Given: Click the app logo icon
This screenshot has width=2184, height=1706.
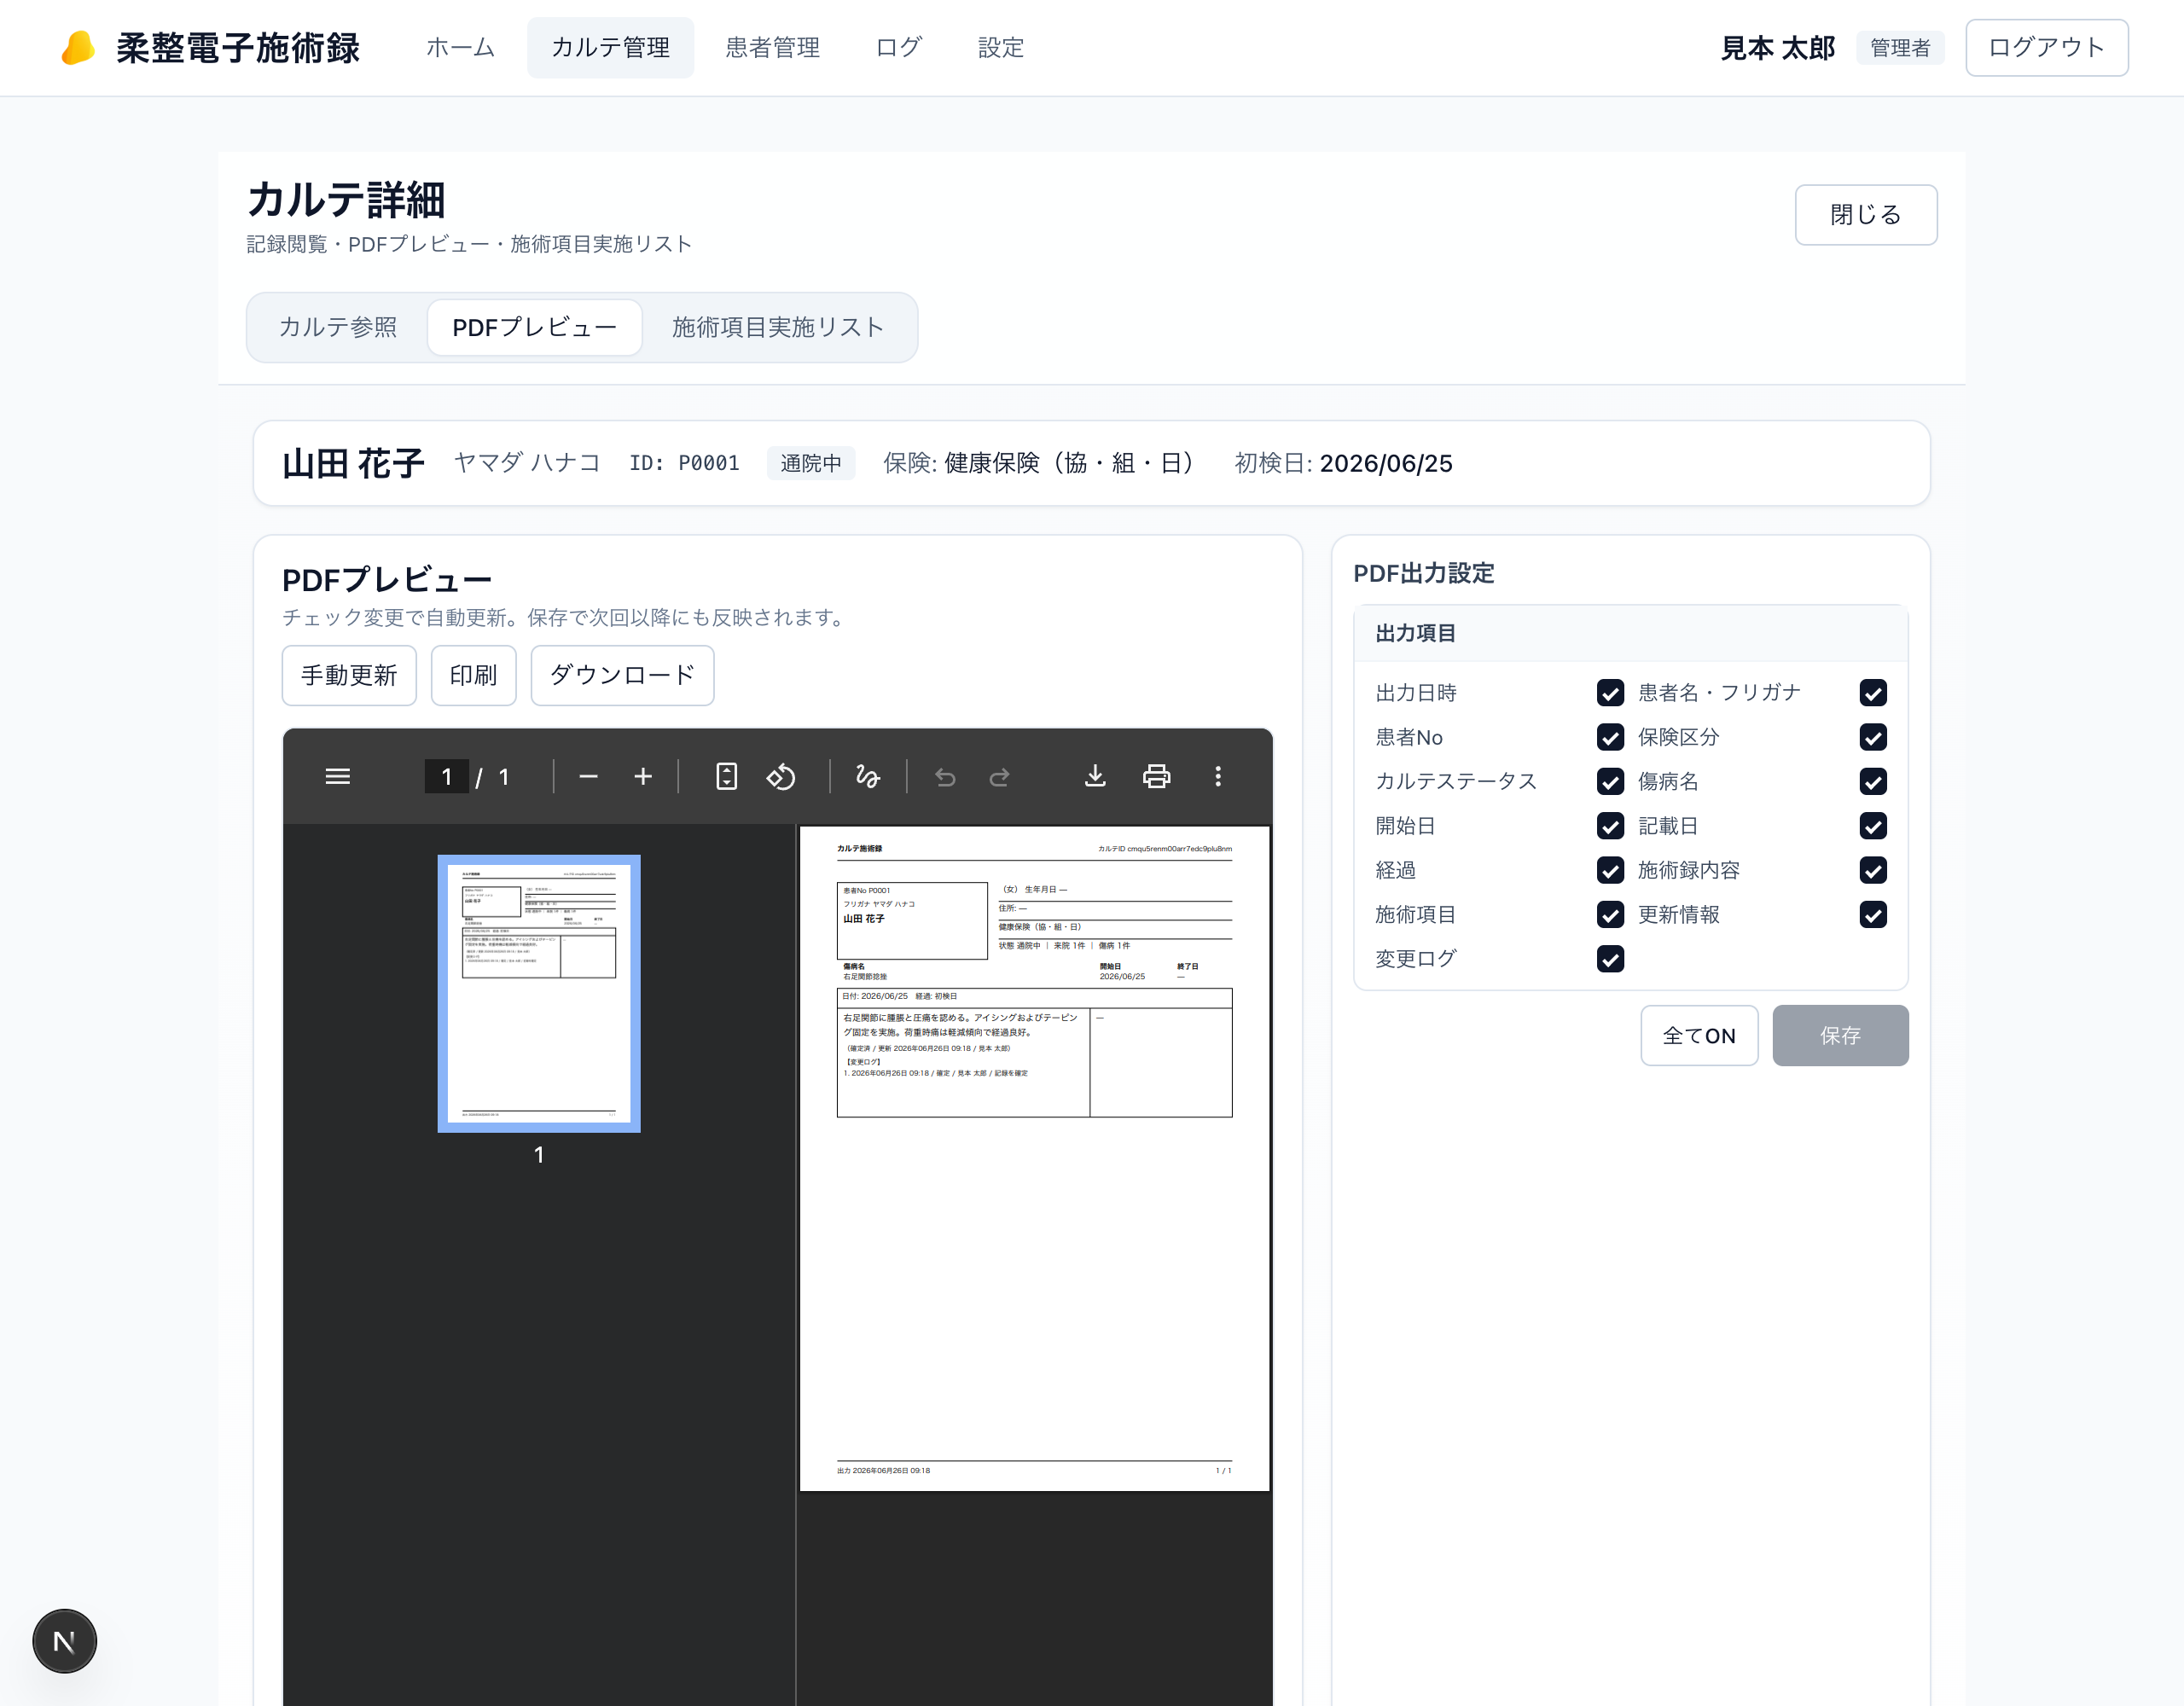Looking at the screenshot, I should point(78,48).
